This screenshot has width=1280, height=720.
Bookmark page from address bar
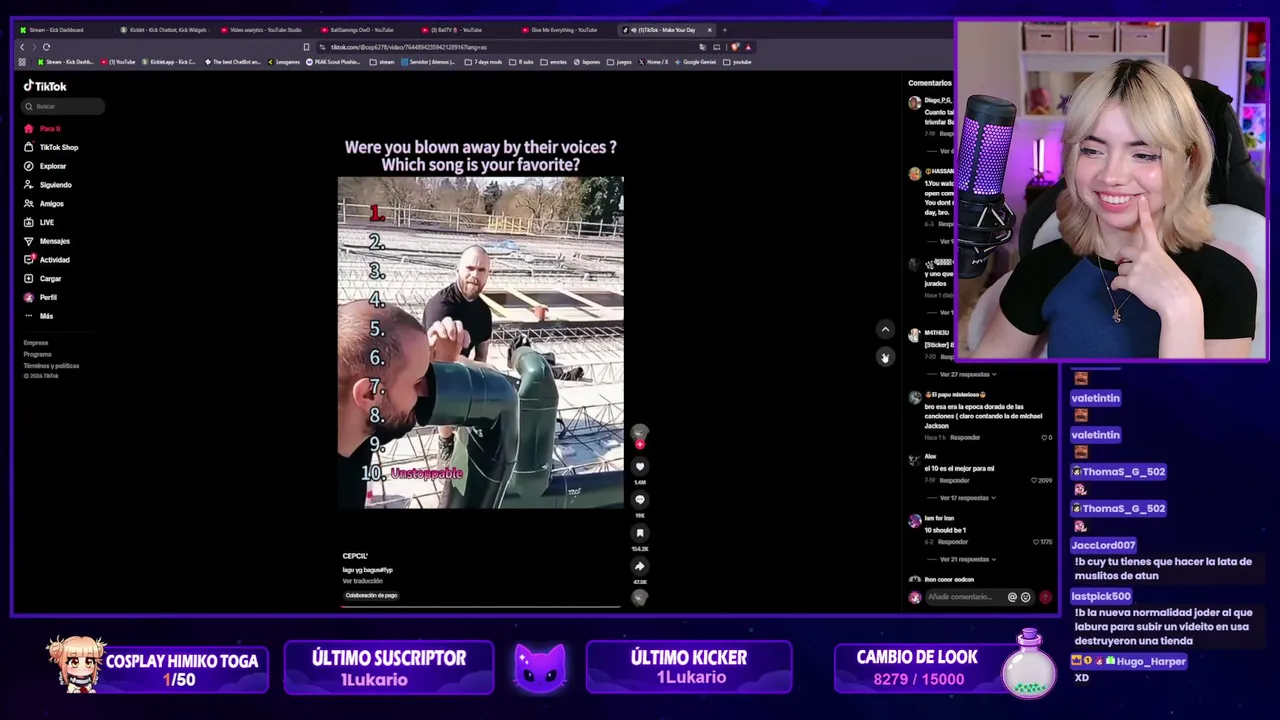(x=306, y=47)
